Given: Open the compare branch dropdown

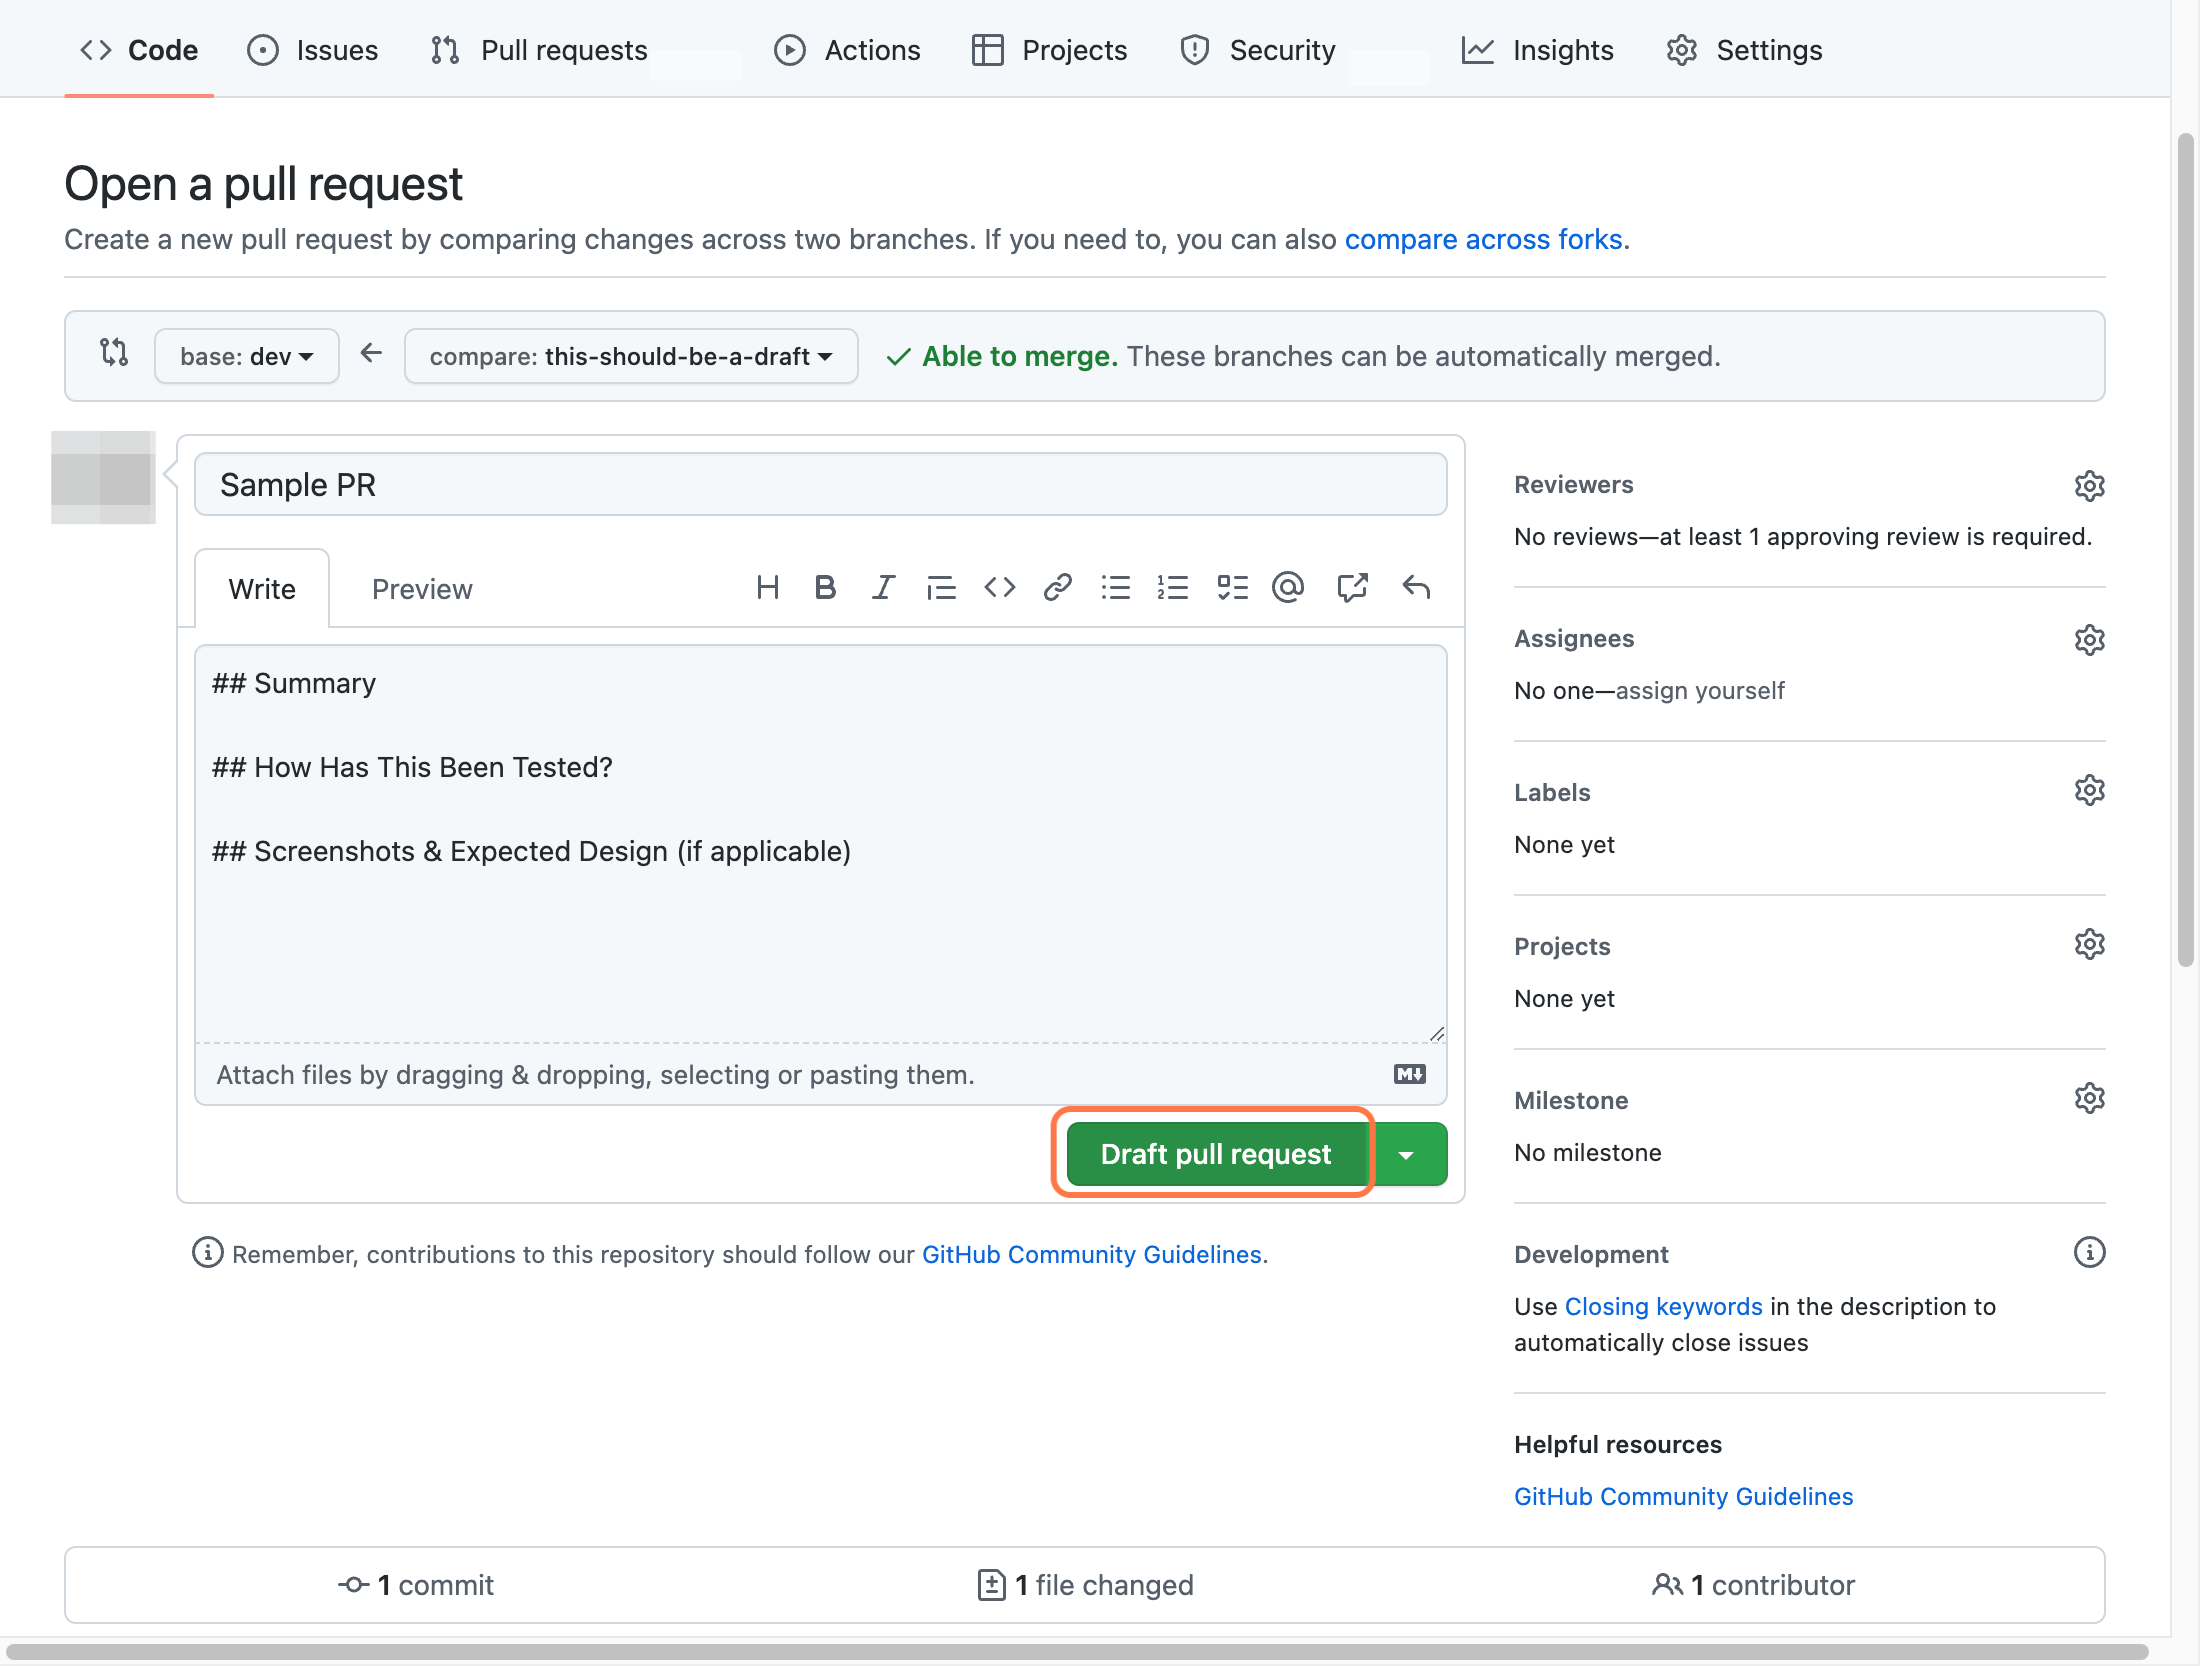Looking at the screenshot, I should click(x=631, y=356).
